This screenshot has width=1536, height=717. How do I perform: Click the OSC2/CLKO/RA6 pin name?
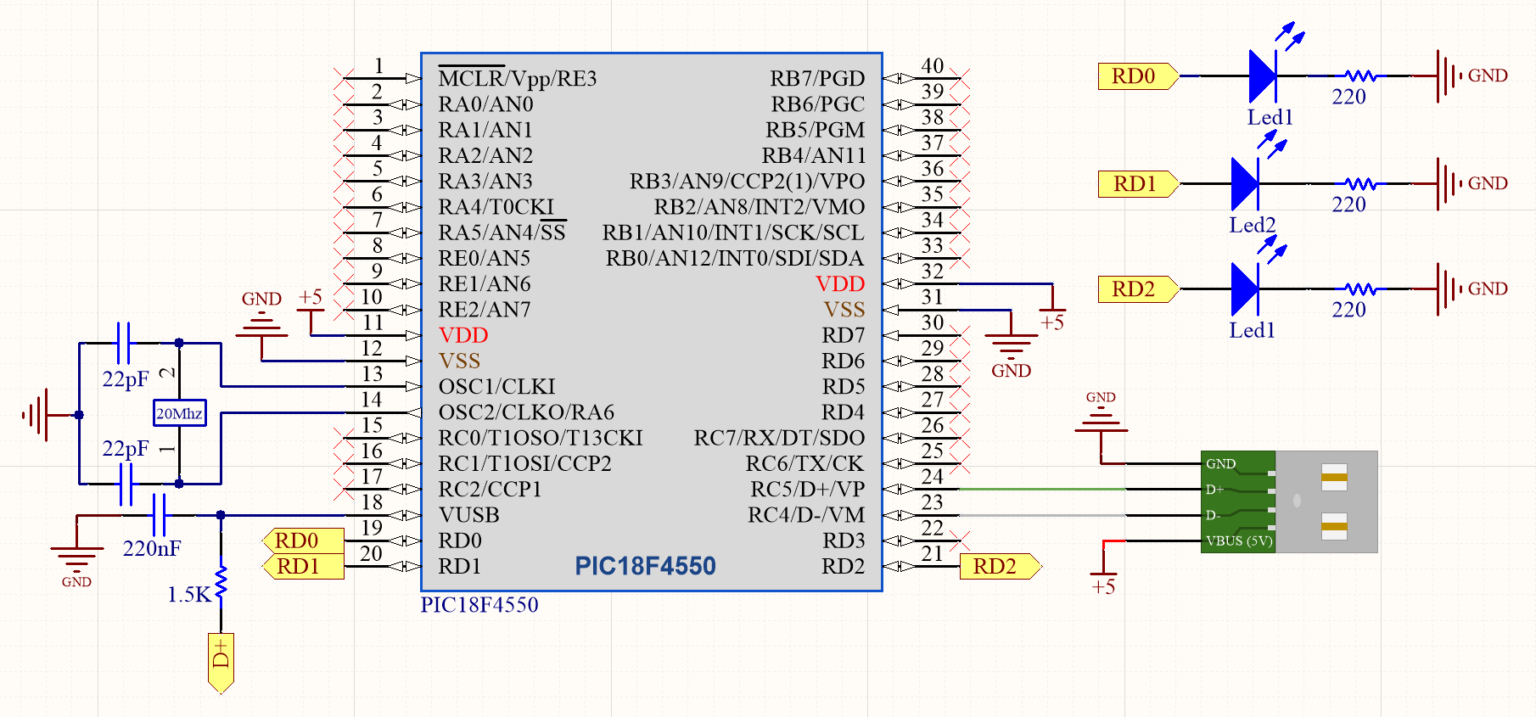coord(526,413)
